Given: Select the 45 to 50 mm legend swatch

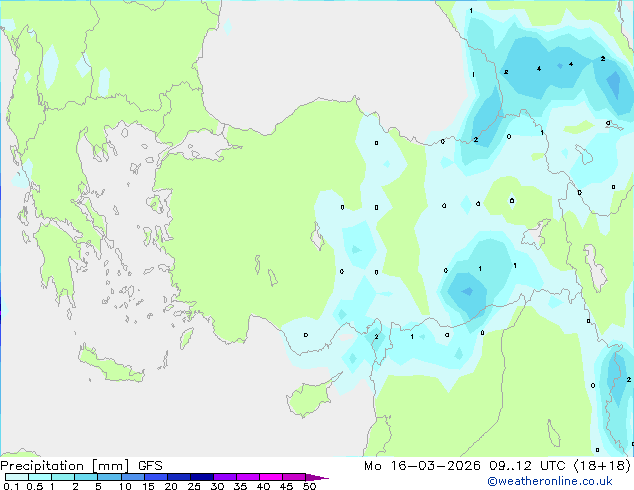Looking at the screenshot, I should pos(294,477).
